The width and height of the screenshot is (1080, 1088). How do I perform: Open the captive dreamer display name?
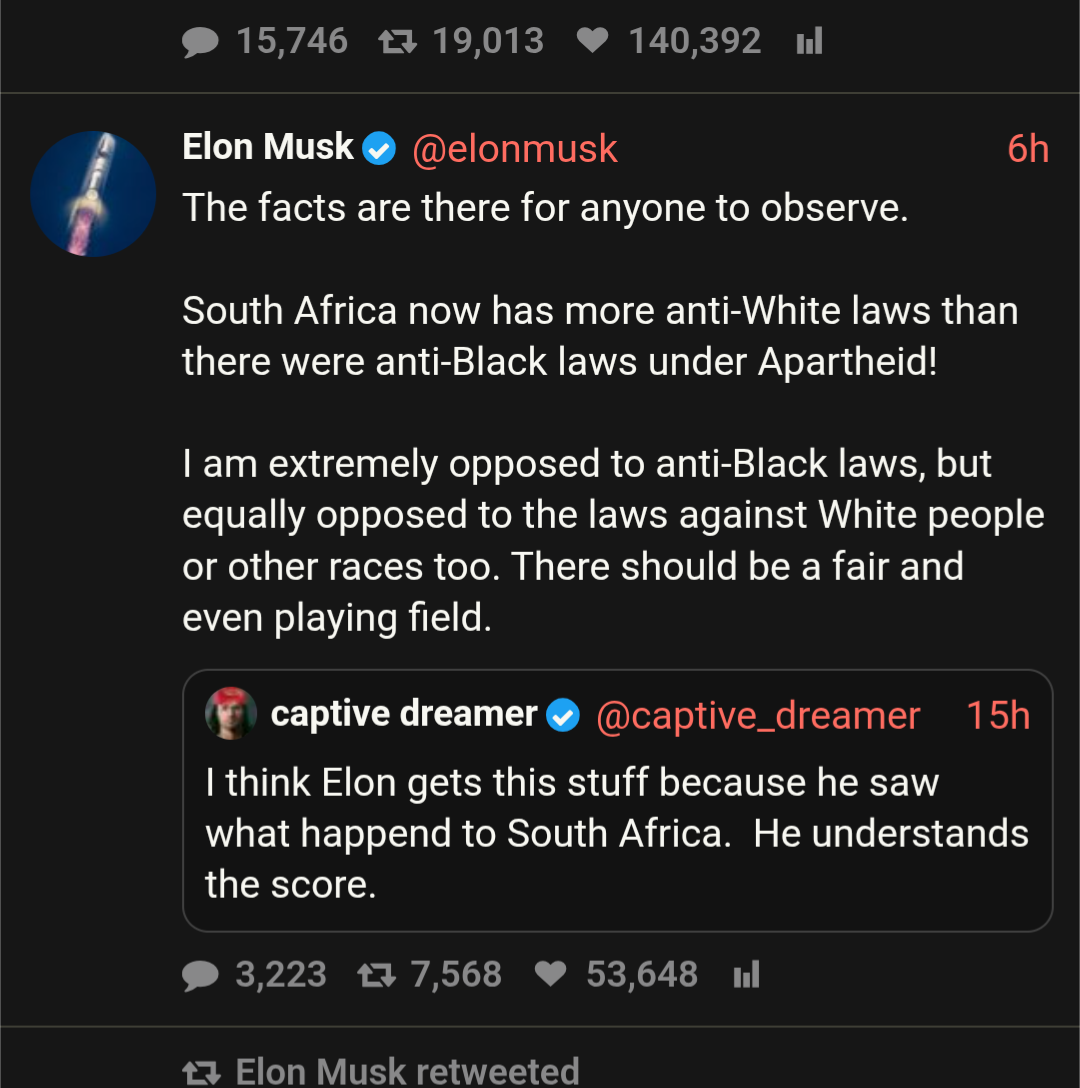pos(404,714)
